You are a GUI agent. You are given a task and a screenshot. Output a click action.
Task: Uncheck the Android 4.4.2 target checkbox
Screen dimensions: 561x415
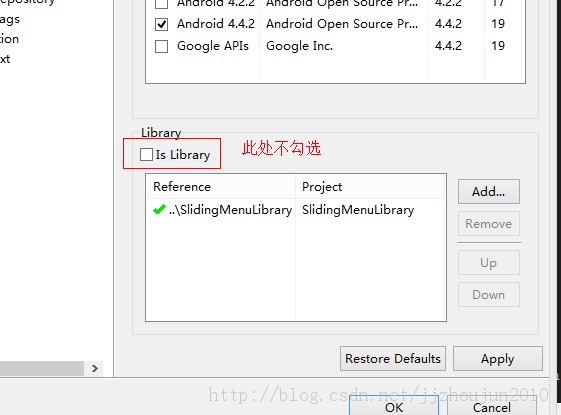point(161,24)
